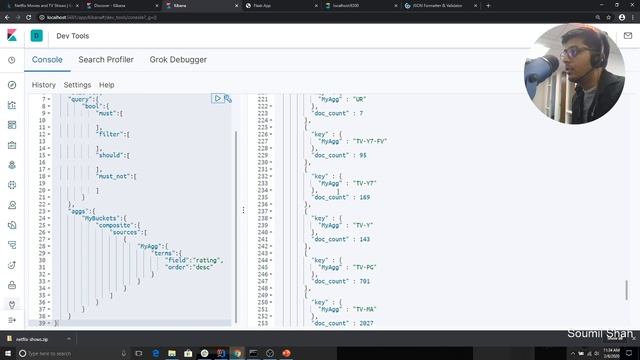
Task: Click the browser address bar
Action: tap(314, 18)
